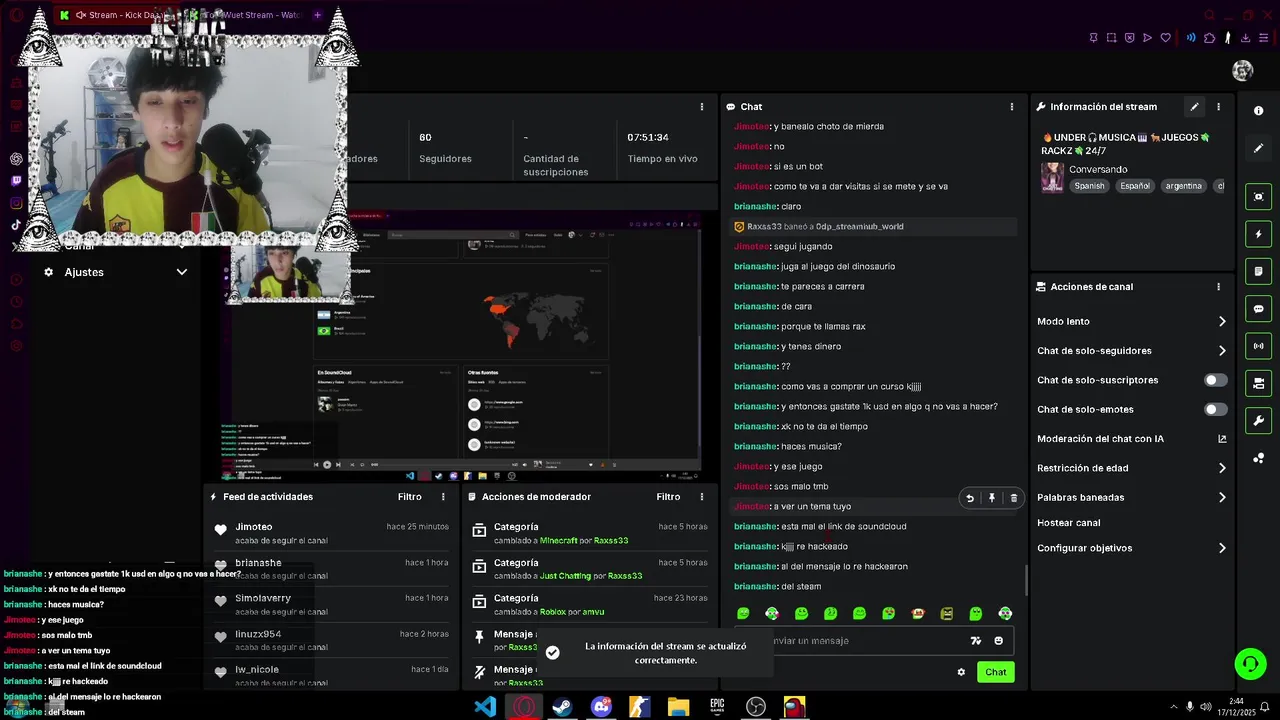Viewport: 1280px width, 720px height.
Task: Open the Acciones de canal options menu
Action: [1218, 287]
